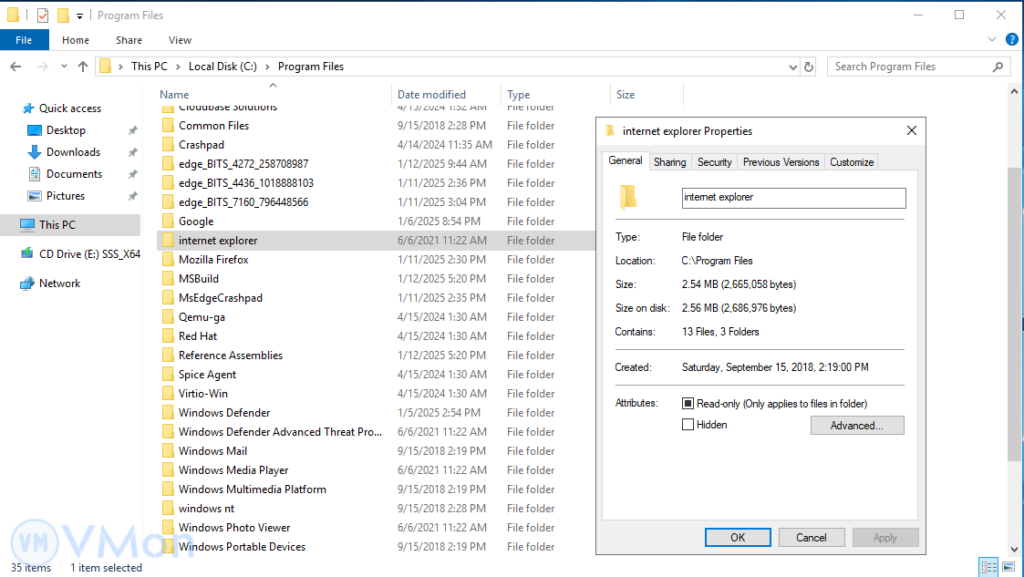The height and width of the screenshot is (577, 1024).
Task: Open the View ribbon tab
Action: (x=180, y=40)
